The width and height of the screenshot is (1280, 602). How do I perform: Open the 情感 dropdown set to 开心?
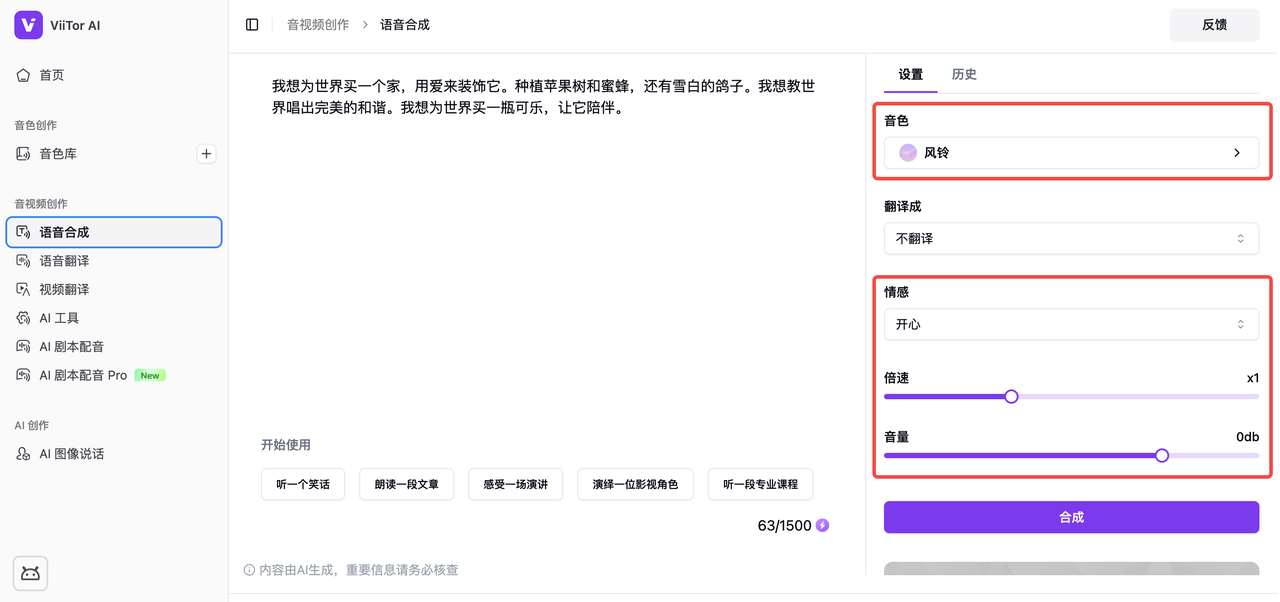tap(1071, 325)
